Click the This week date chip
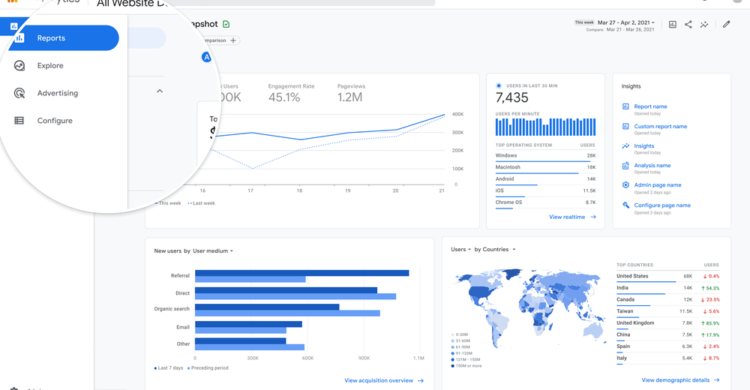Viewport: 750px width, 390px height. (584, 22)
